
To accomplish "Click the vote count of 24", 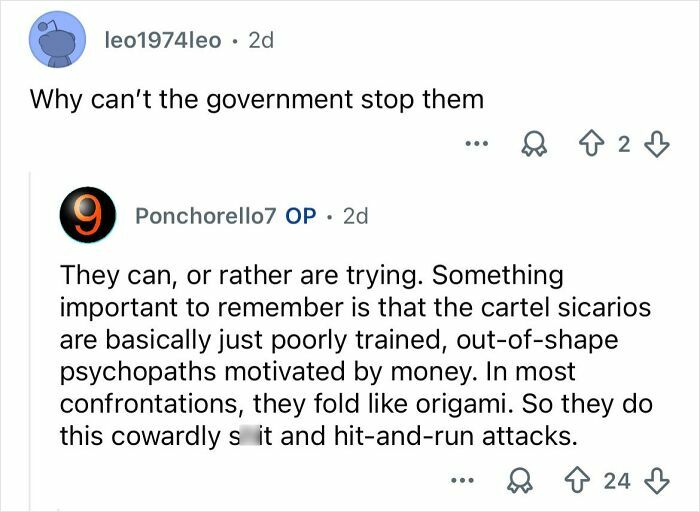I will click(618, 480).
